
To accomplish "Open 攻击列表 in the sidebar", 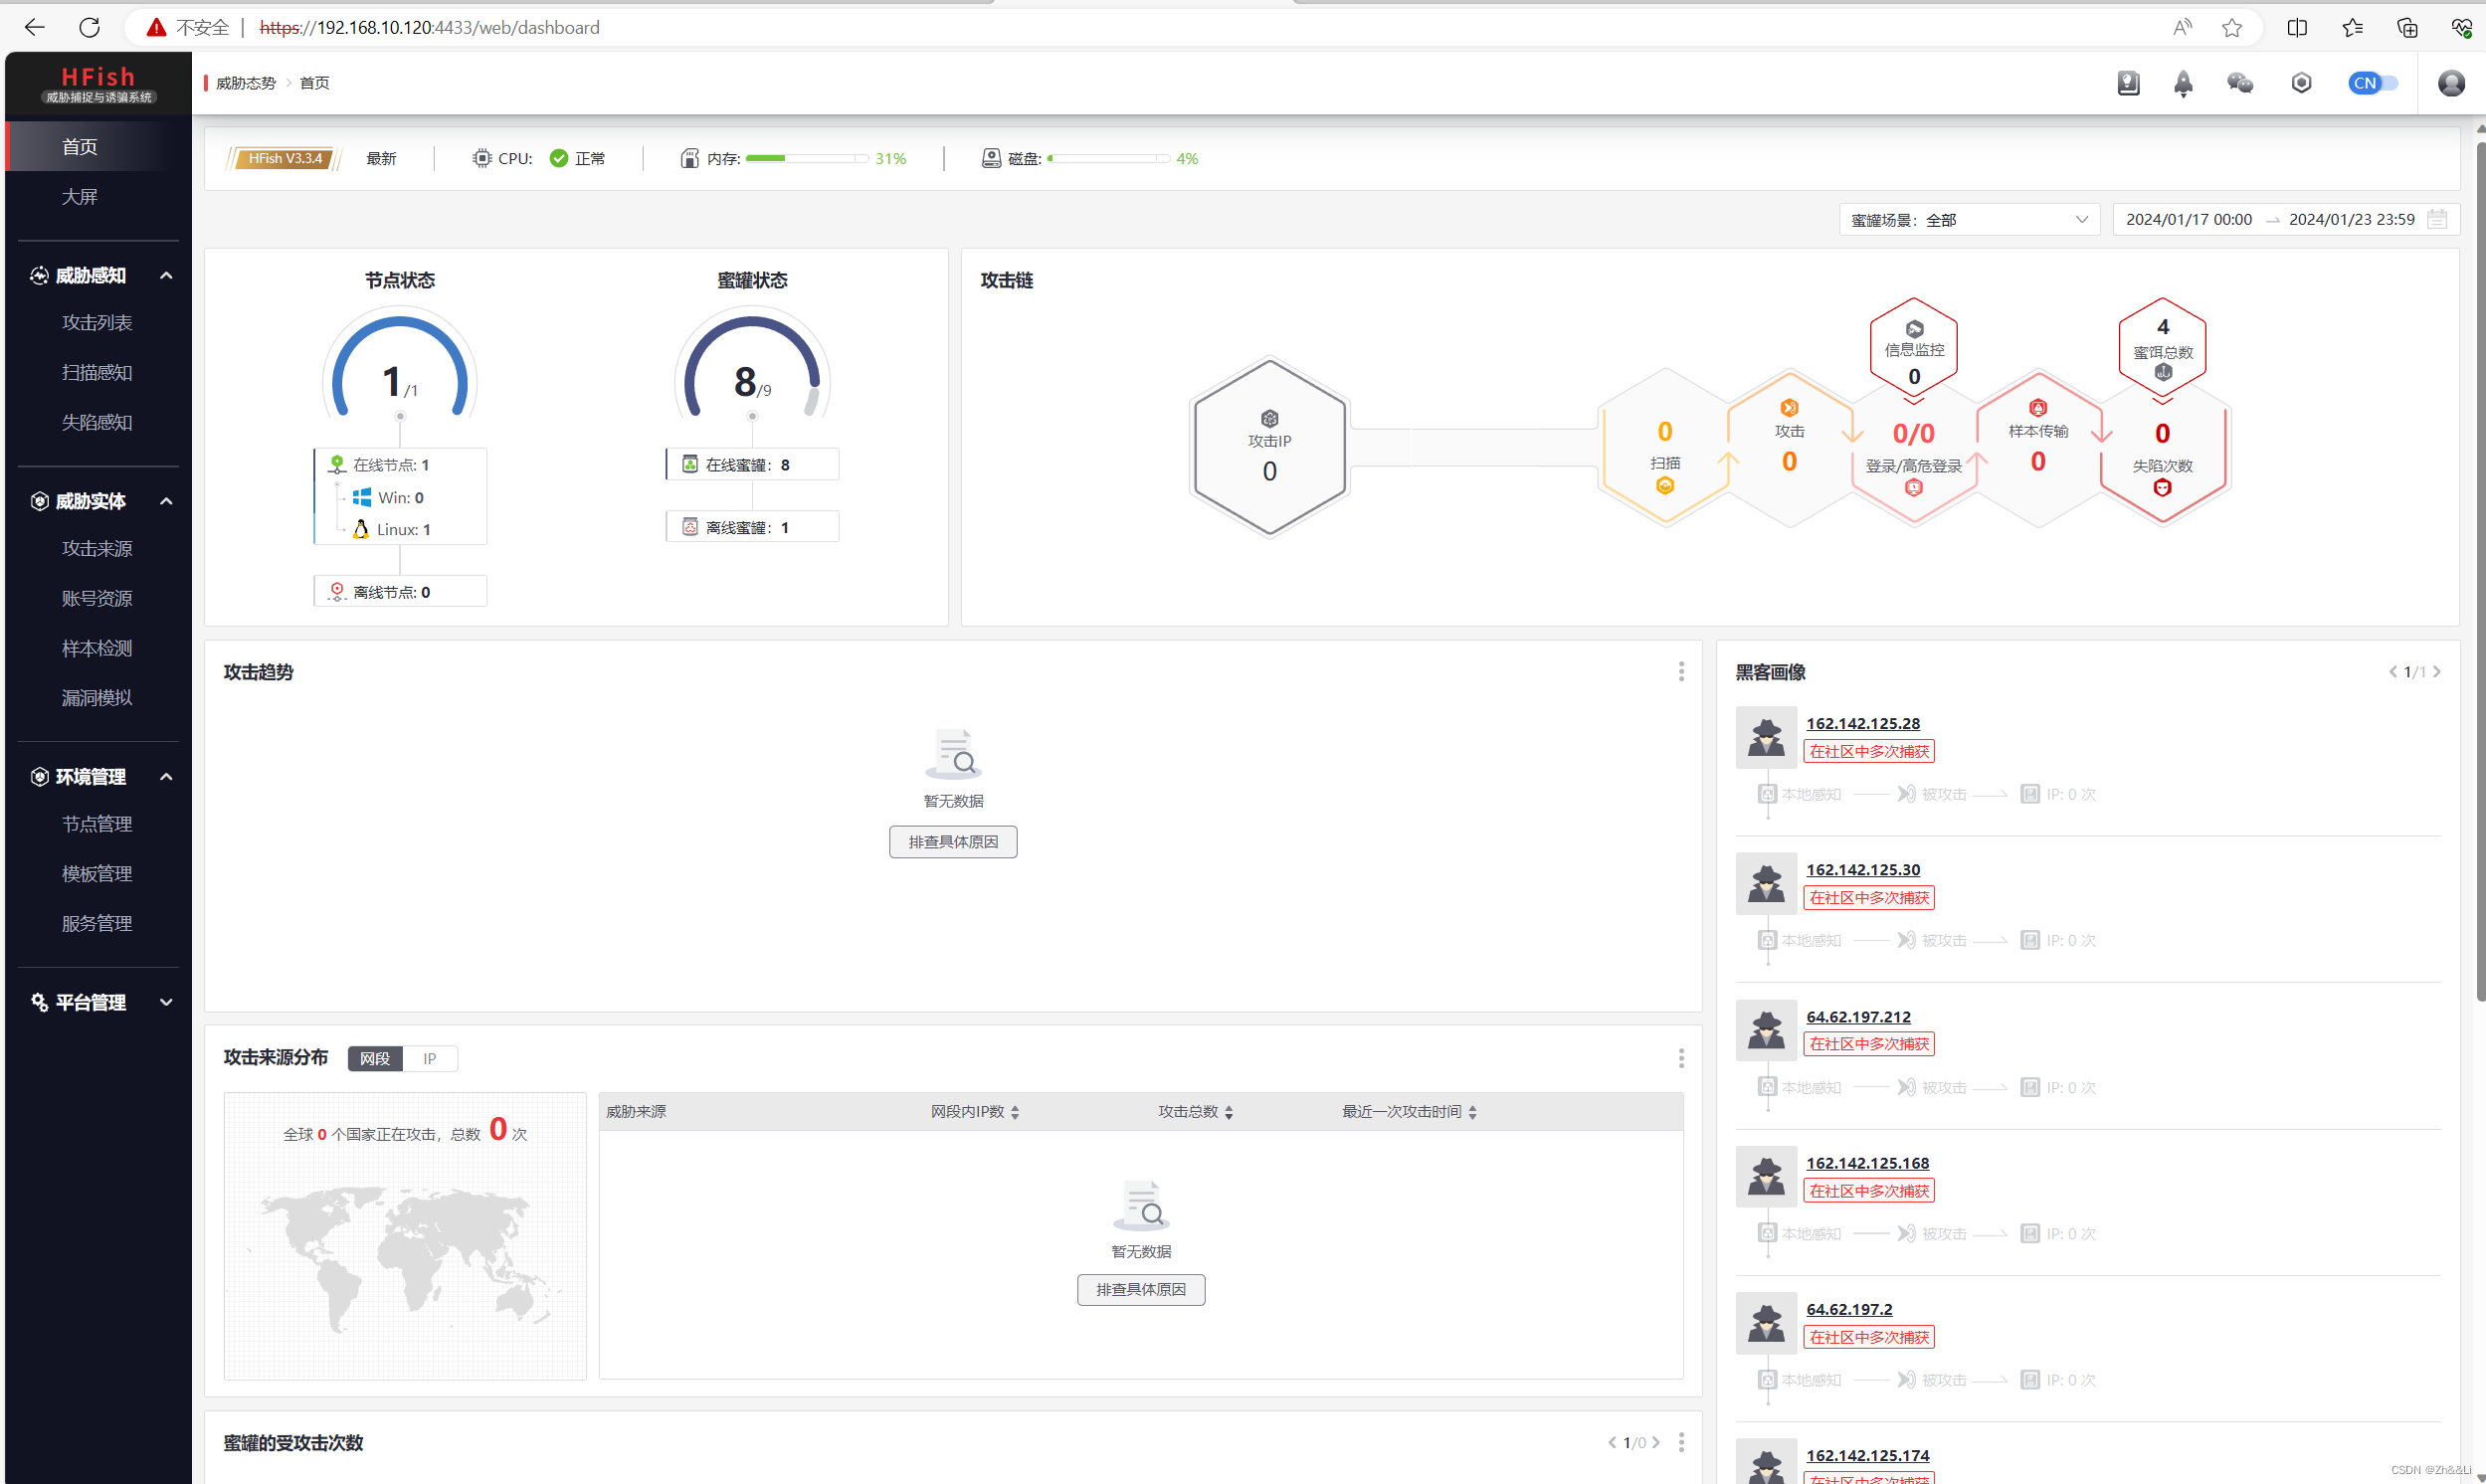I will pos(97,322).
